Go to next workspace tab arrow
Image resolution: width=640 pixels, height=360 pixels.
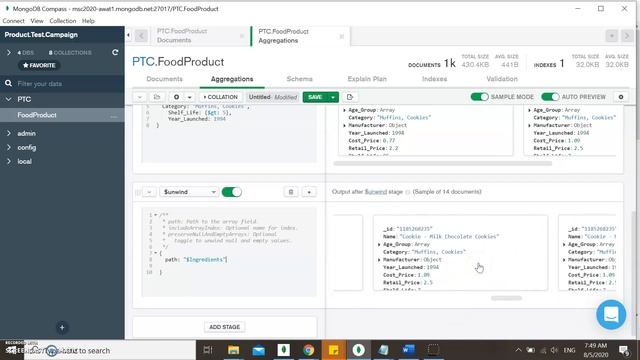(627, 36)
